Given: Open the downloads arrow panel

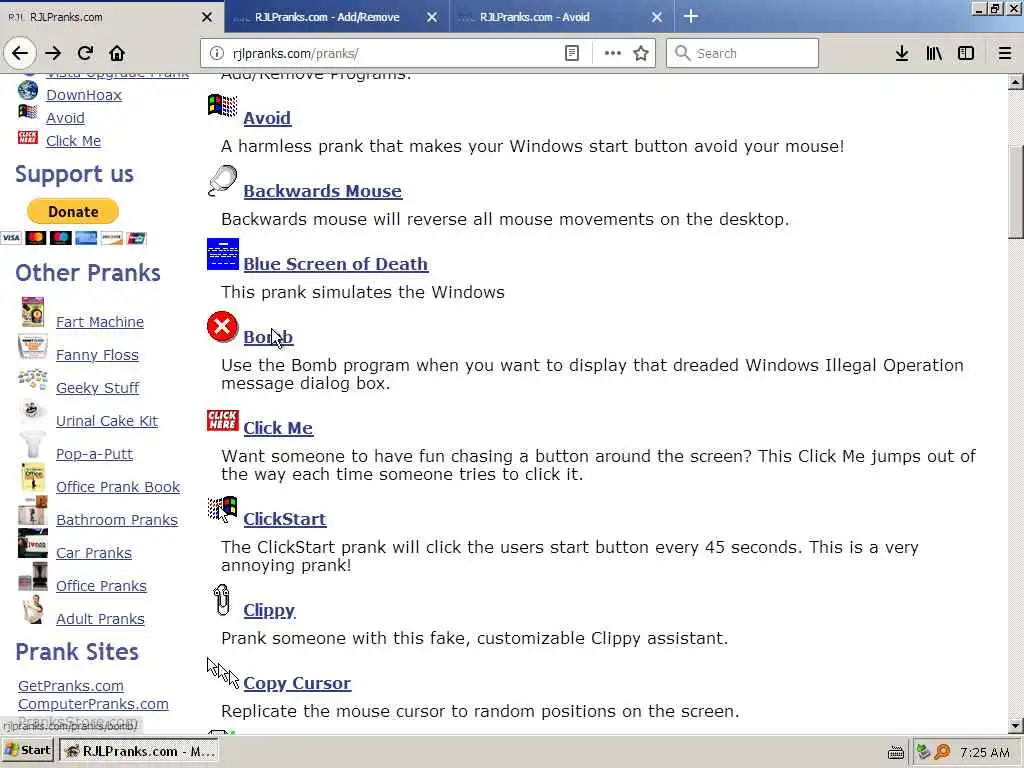Looking at the screenshot, I should click(902, 53).
